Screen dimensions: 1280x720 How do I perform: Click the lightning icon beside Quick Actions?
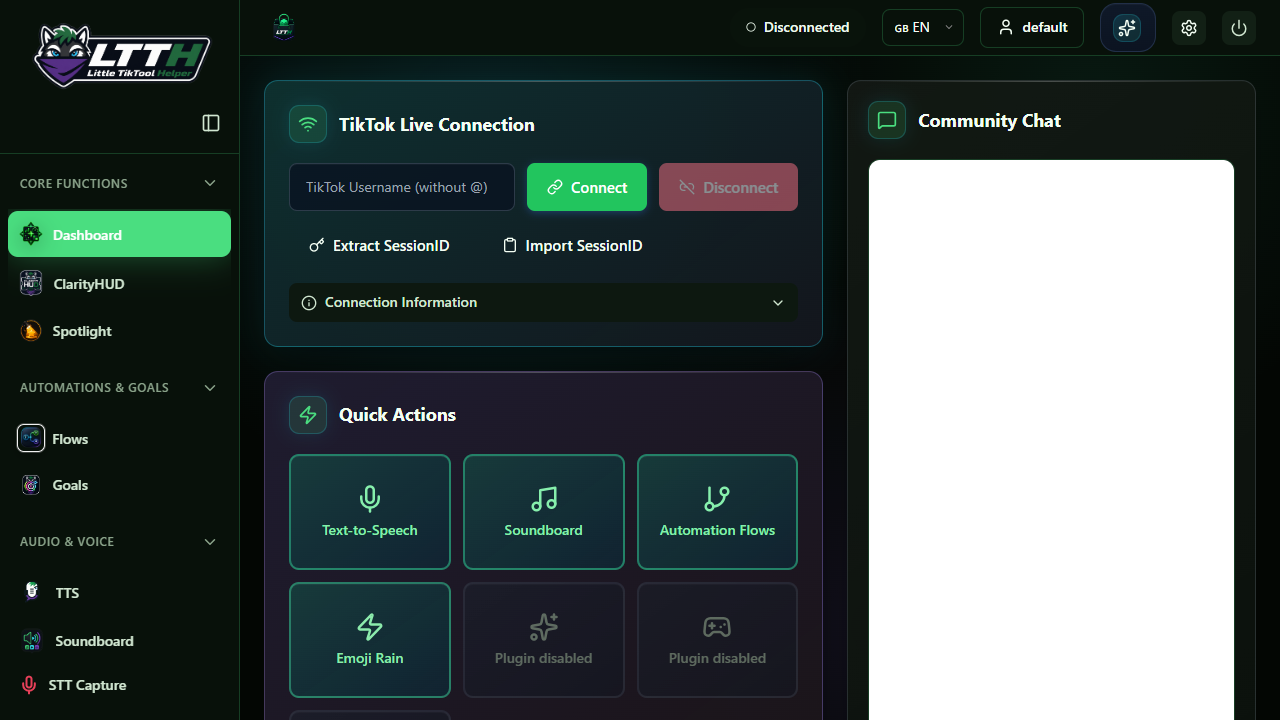pos(308,415)
